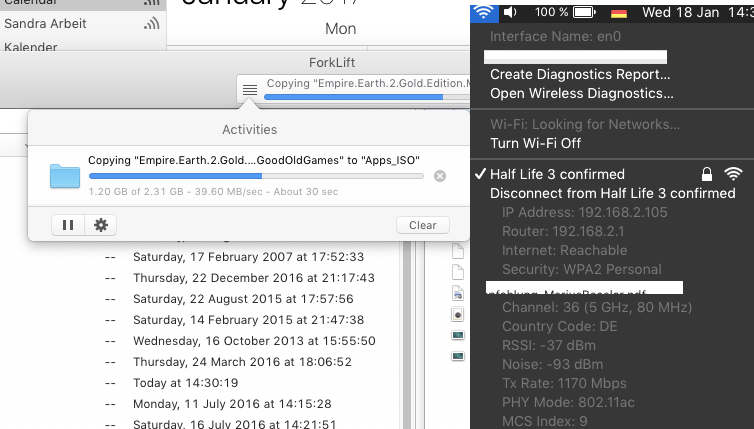The image size is (754, 429).
Task: Select row dated Thursday, 22 December 2016 at 21:17:43
Action: point(254,278)
